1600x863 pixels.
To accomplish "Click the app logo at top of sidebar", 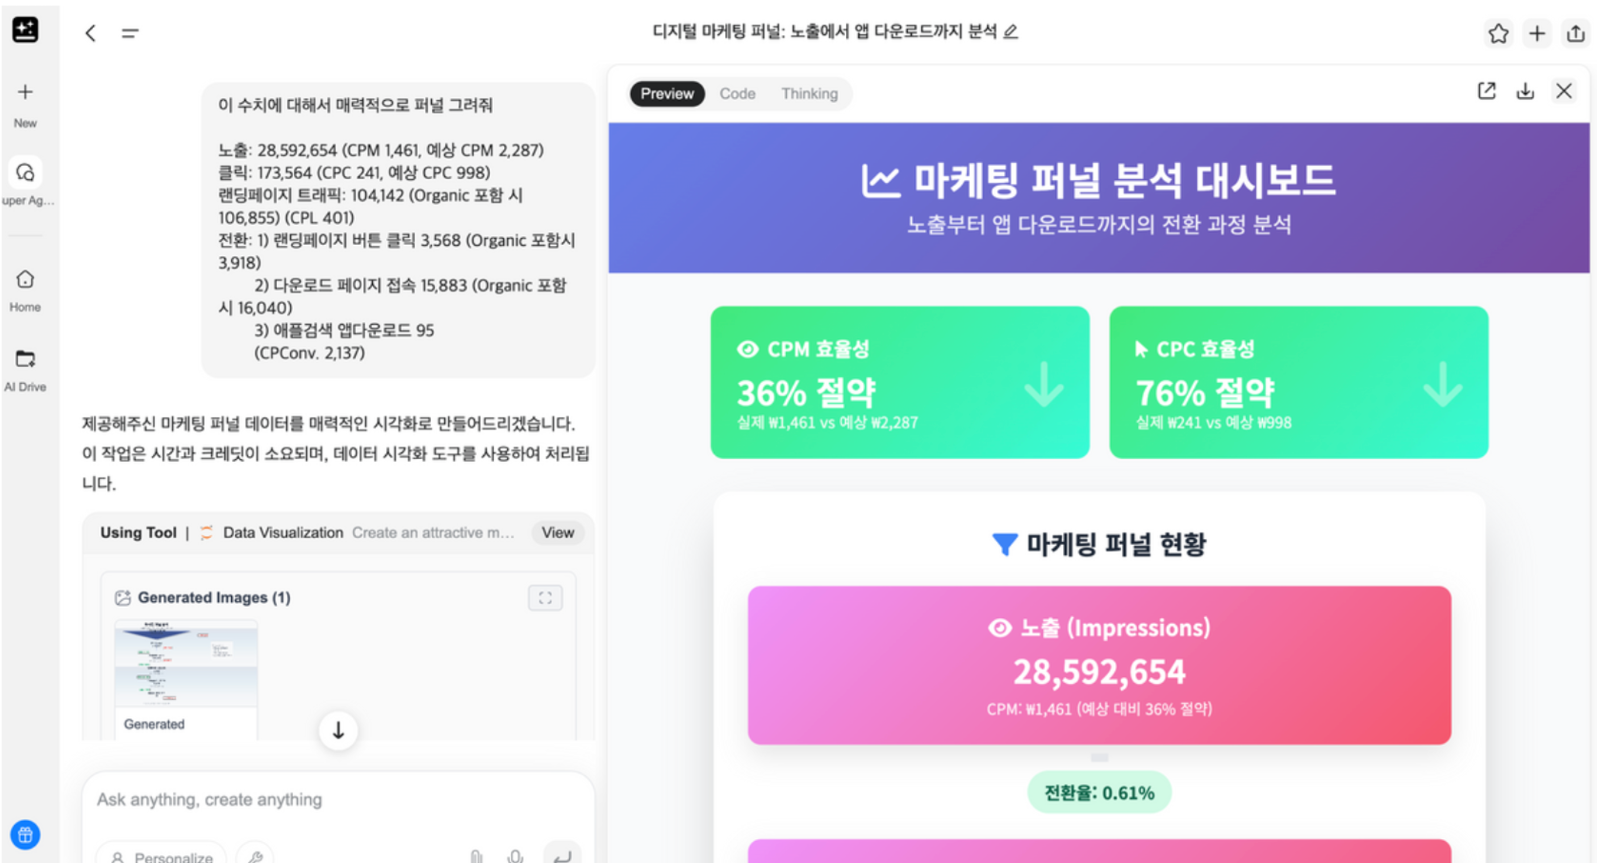I will (24, 29).
